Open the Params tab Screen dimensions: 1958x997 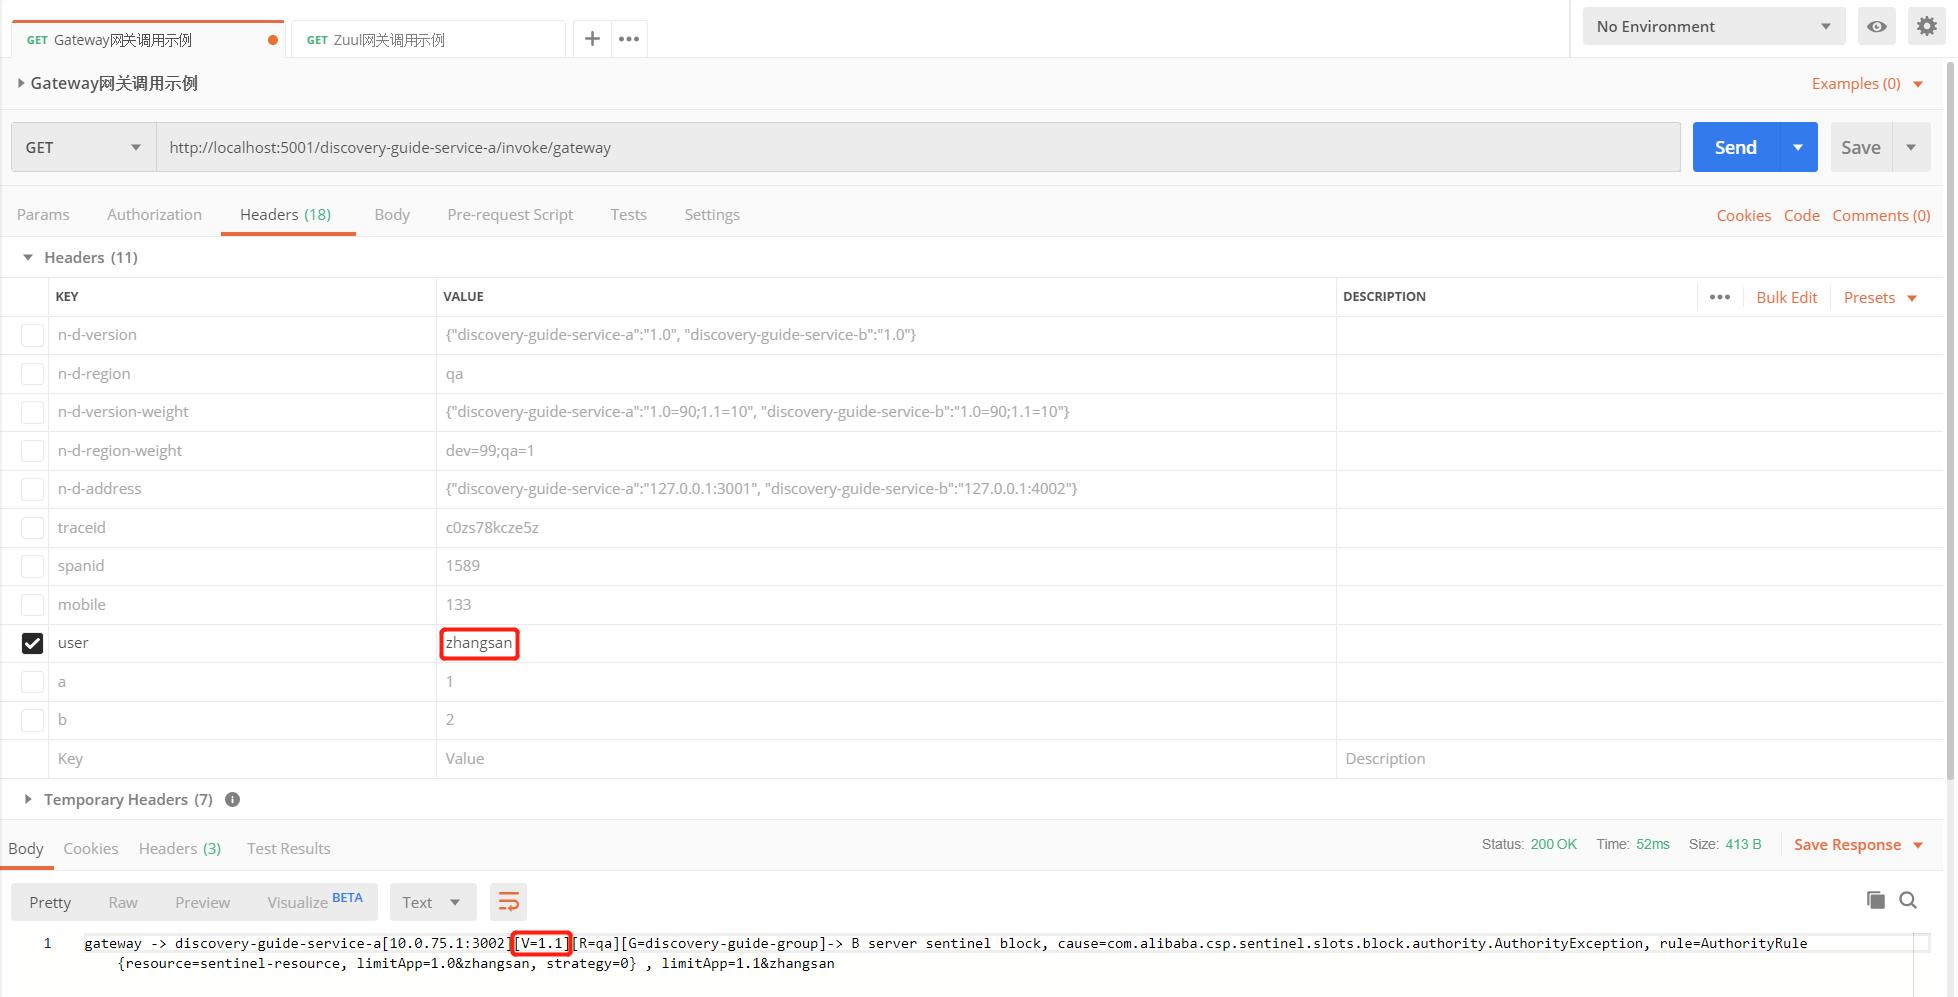pyautogui.click(x=43, y=215)
